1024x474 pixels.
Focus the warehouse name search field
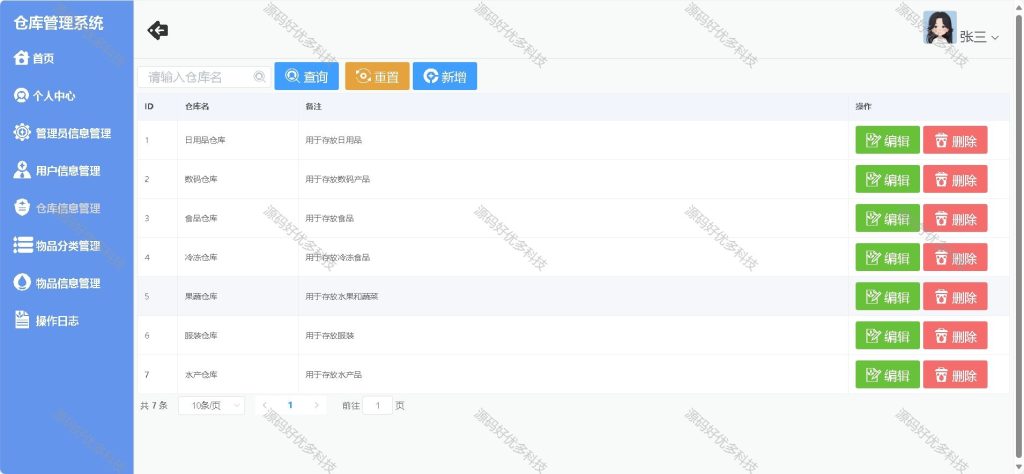click(204, 77)
